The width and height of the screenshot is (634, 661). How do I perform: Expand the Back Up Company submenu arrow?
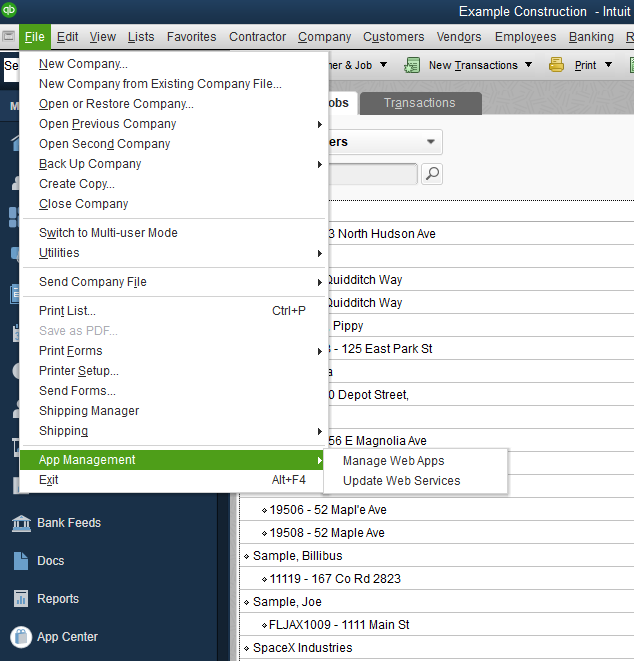(320, 164)
